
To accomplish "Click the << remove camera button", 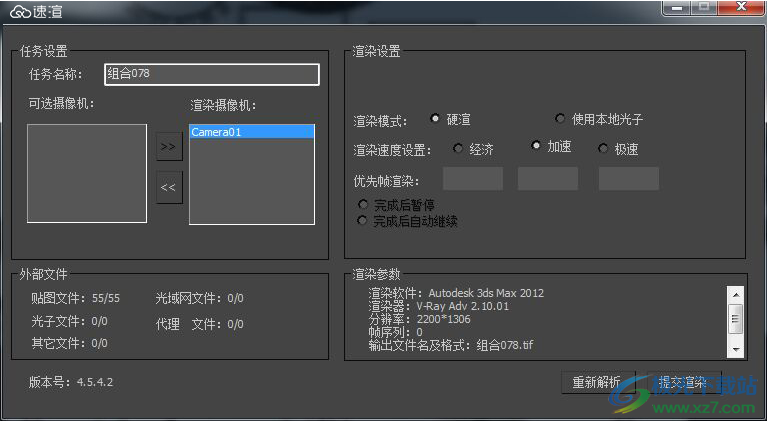I will (168, 187).
